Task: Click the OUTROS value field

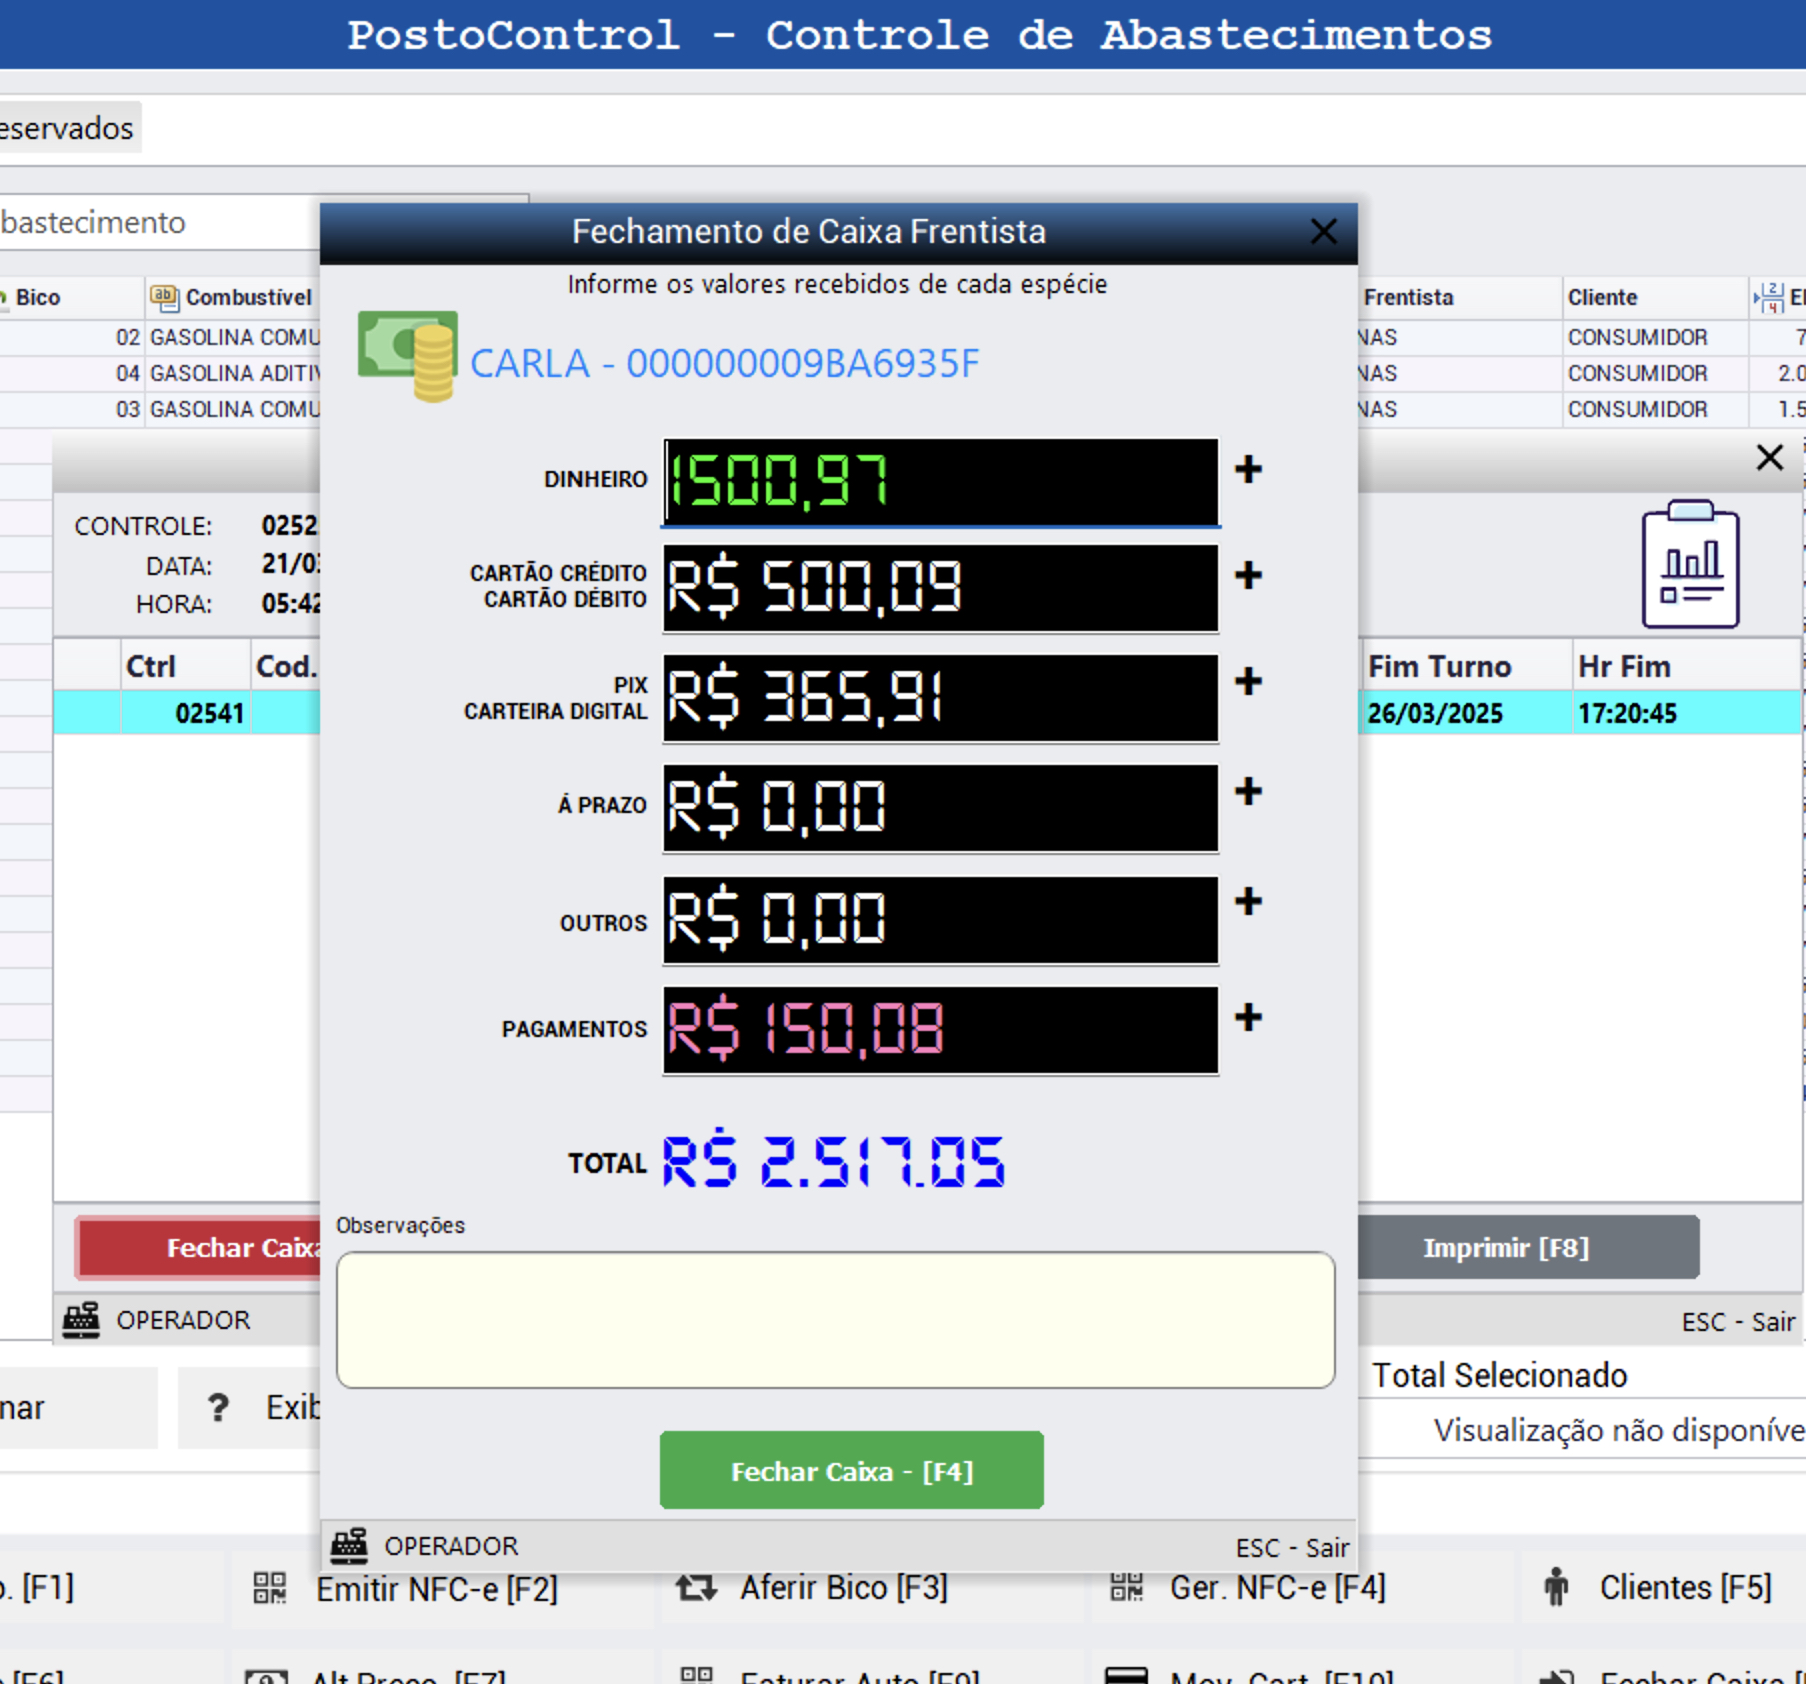Action: coord(941,920)
